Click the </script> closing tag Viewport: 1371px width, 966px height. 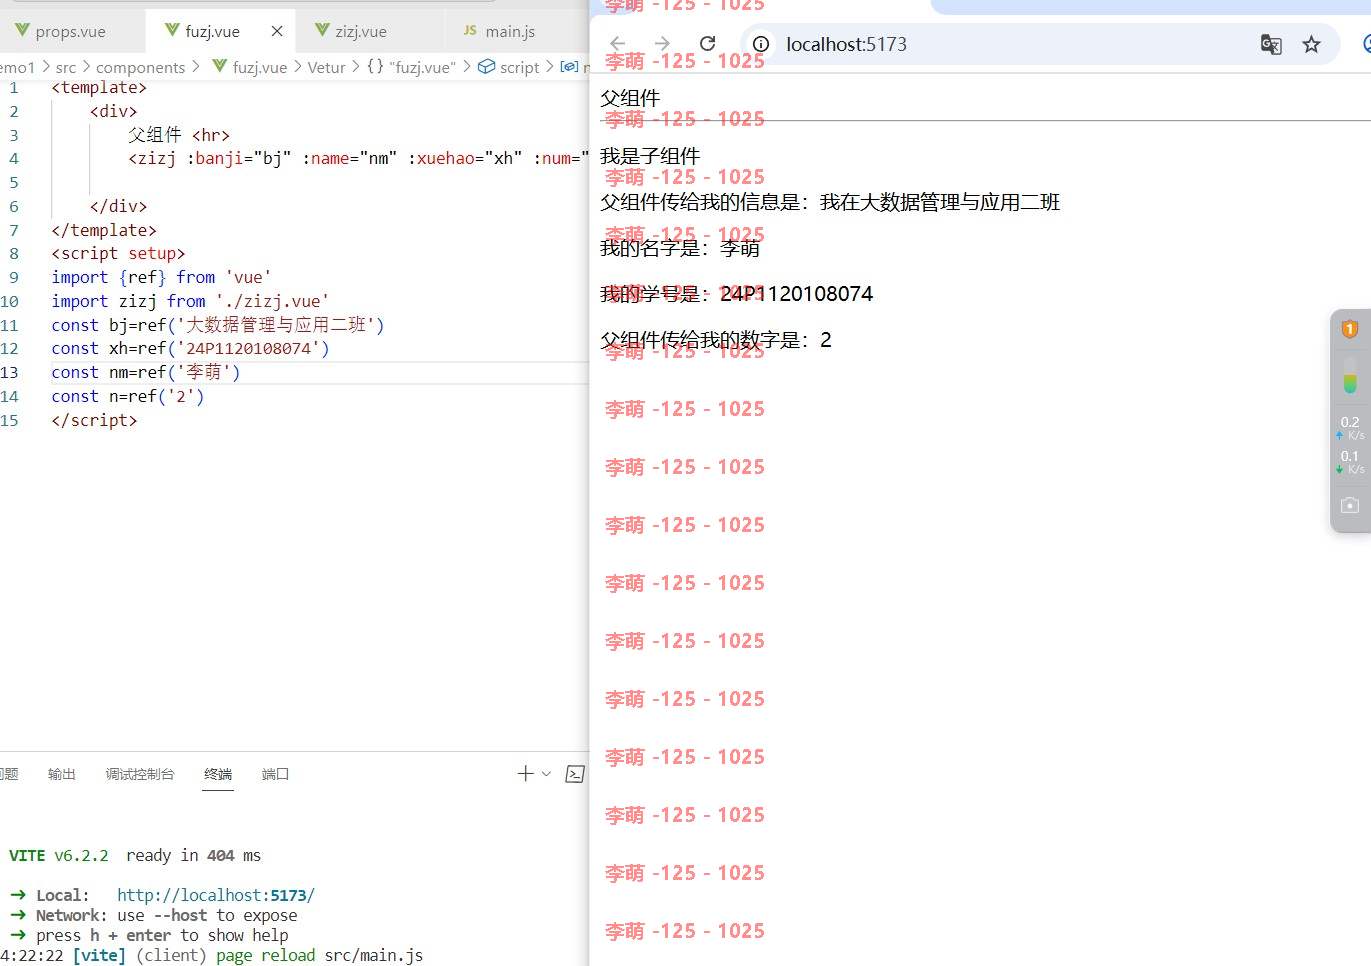pyautogui.click(x=94, y=420)
